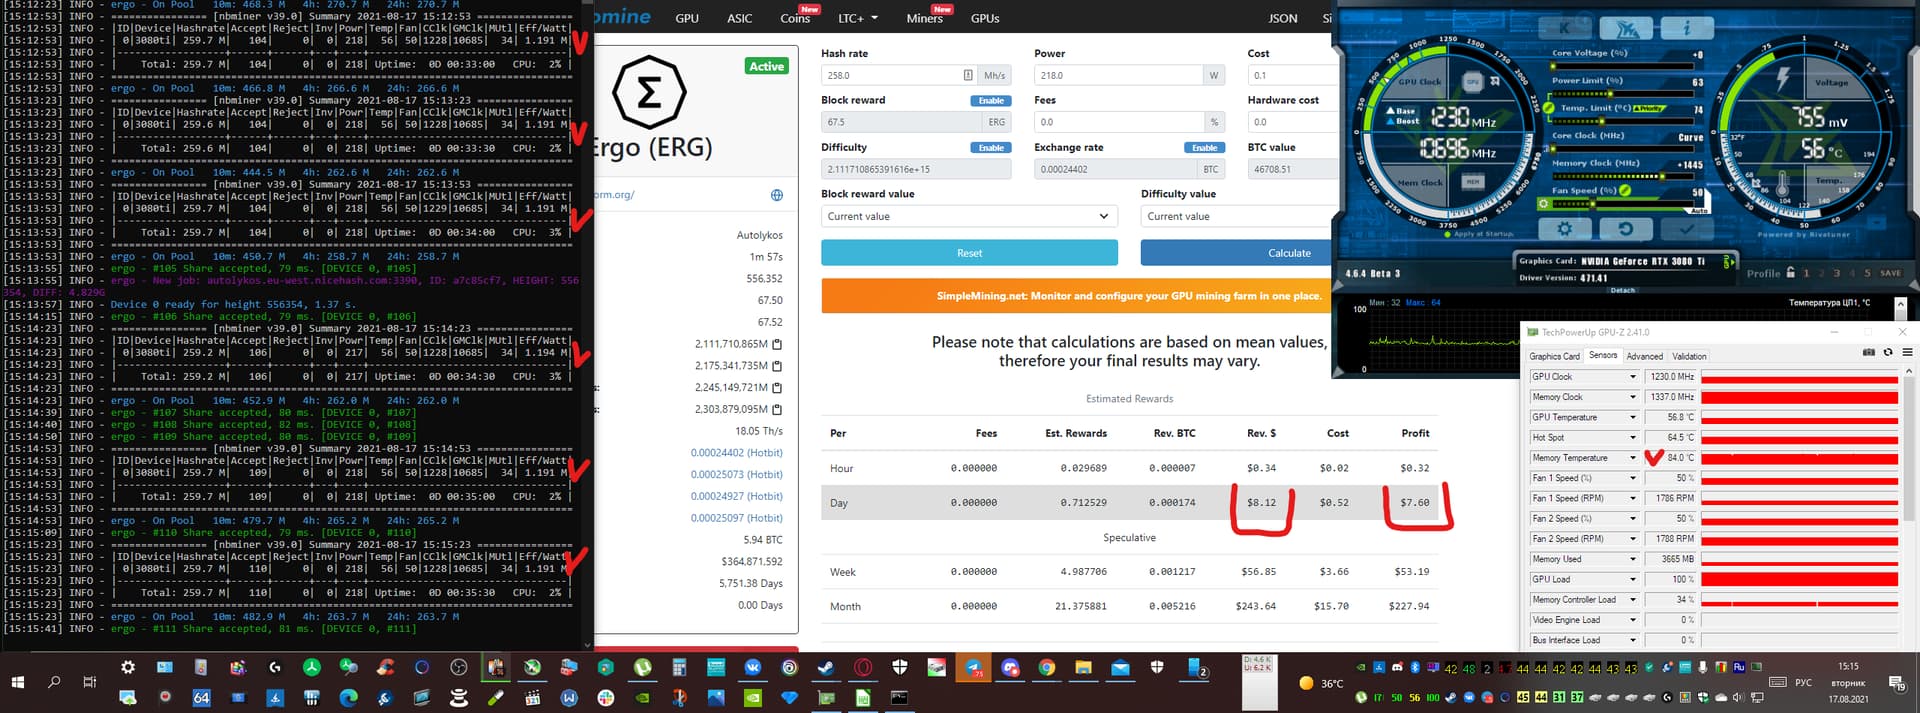Select Afterburner profile slot 3
This screenshot has height=713, width=1920.
tap(1837, 273)
